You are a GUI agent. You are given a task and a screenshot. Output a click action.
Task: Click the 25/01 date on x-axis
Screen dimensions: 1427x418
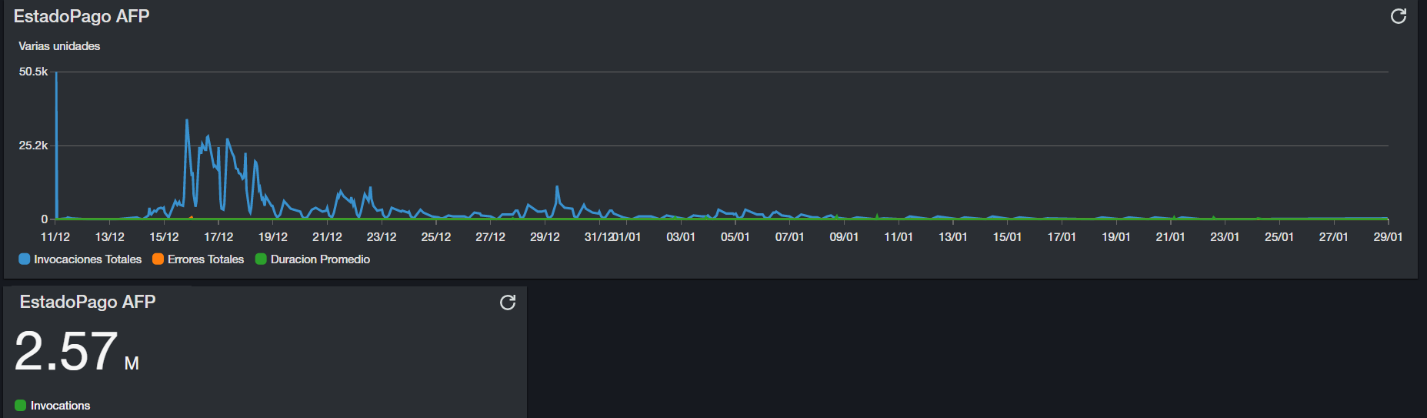tap(1279, 237)
